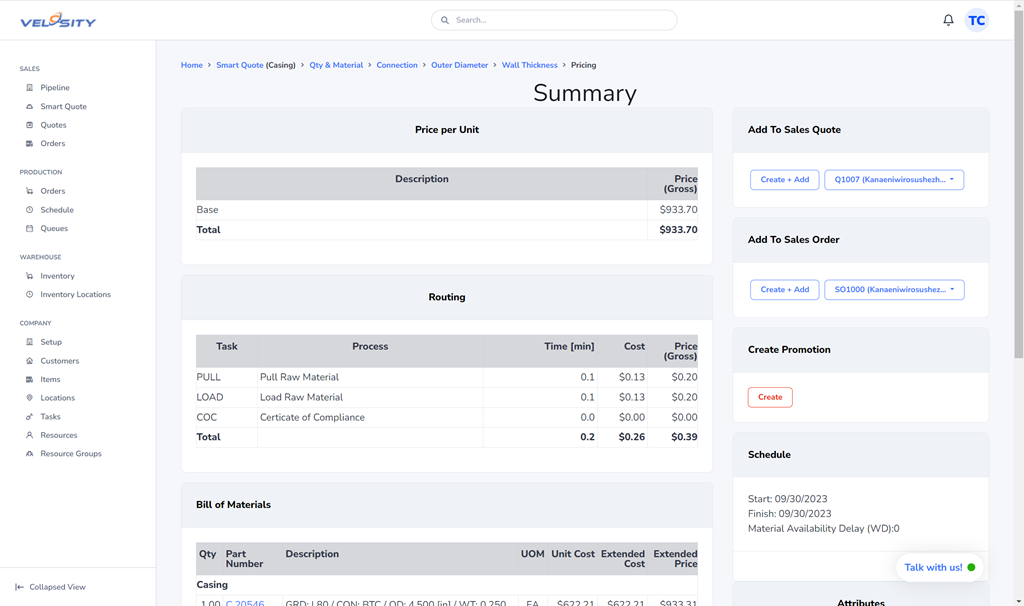This screenshot has width=1024, height=606.
Task: Open the Talk with us chat widget
Action: [x=939, y=567]
